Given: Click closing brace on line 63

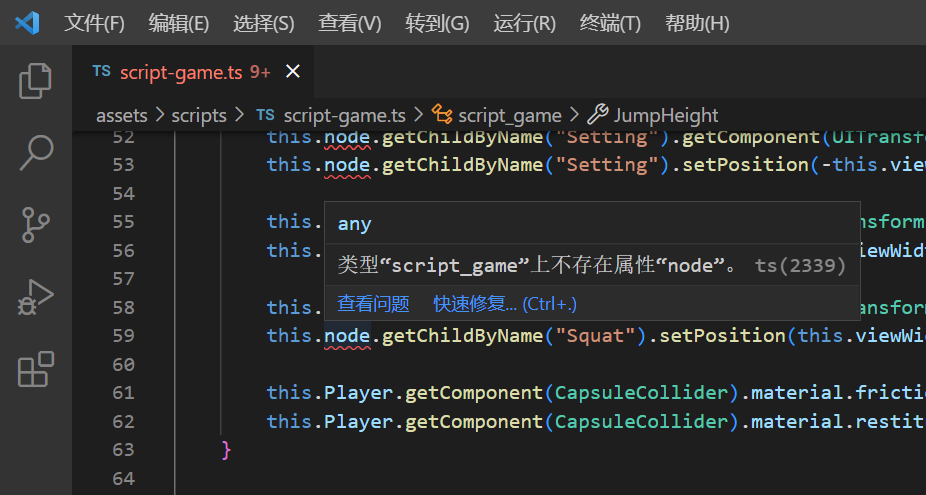Looking at the screenshot, I should click(x=226, y=450).
